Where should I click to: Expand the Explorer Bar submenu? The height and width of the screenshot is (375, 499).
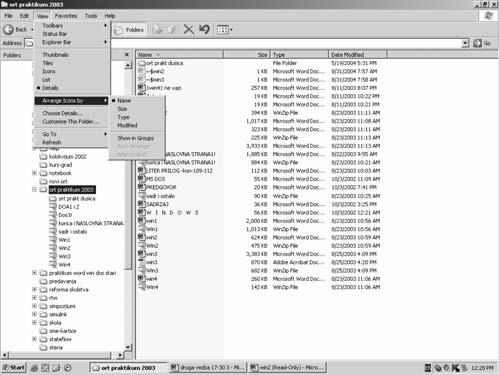[72, 42]
